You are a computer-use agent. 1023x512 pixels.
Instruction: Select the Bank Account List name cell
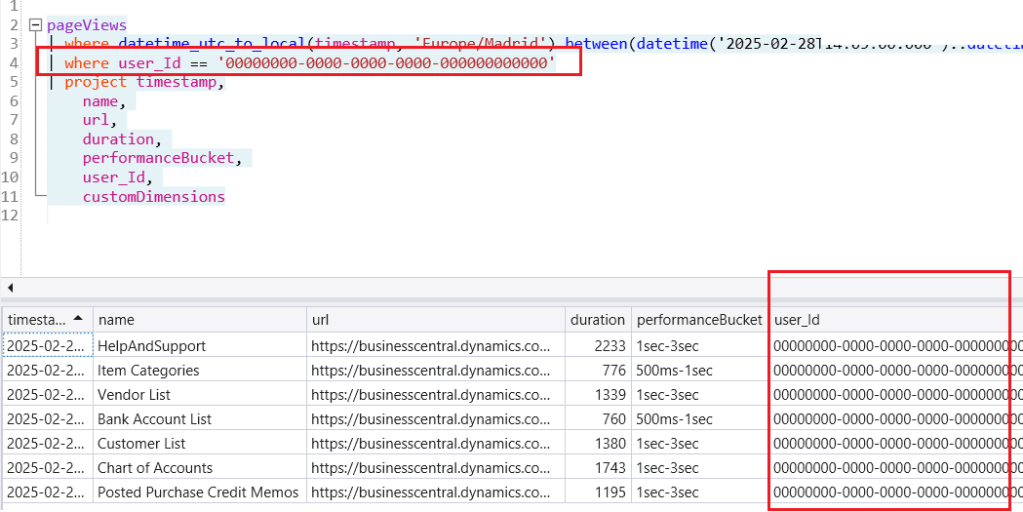(154, 419)
